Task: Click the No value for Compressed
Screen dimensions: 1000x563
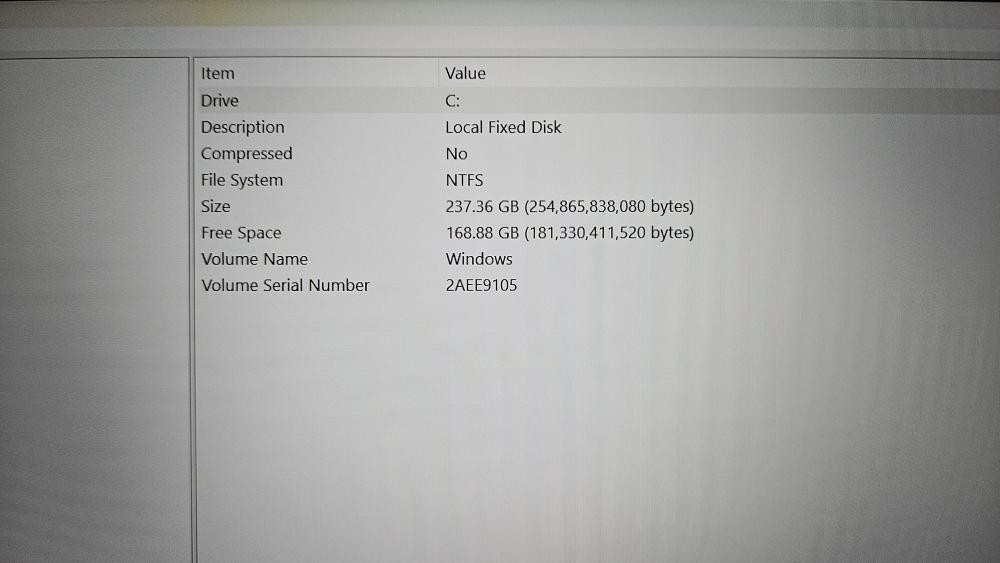Action: click(456, 154)
